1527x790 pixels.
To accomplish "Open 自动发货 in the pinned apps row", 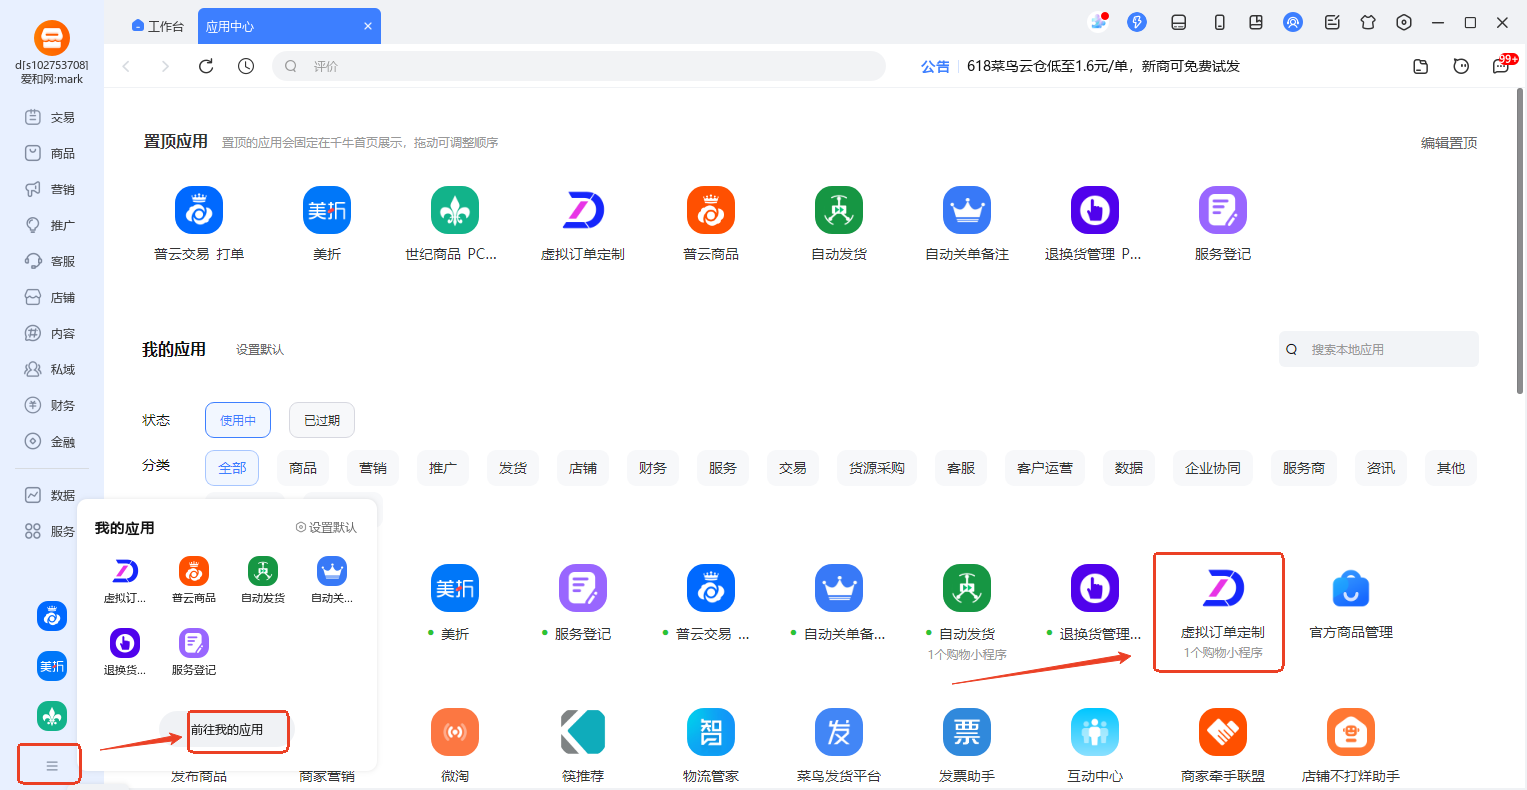I will (839, 211).
